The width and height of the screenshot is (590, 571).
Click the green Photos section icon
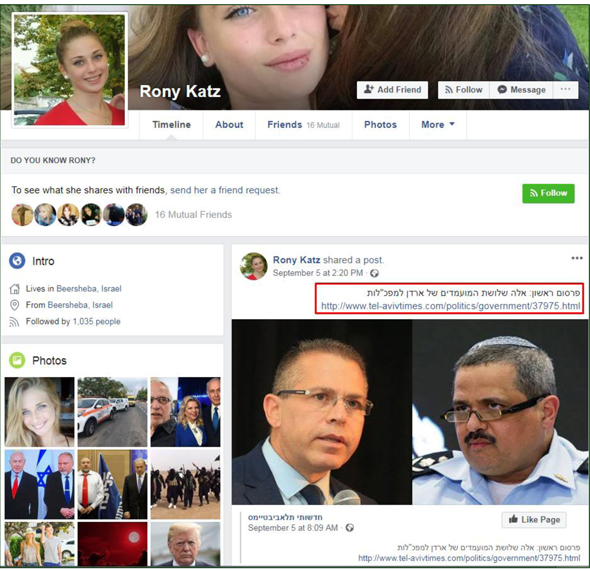17,360
